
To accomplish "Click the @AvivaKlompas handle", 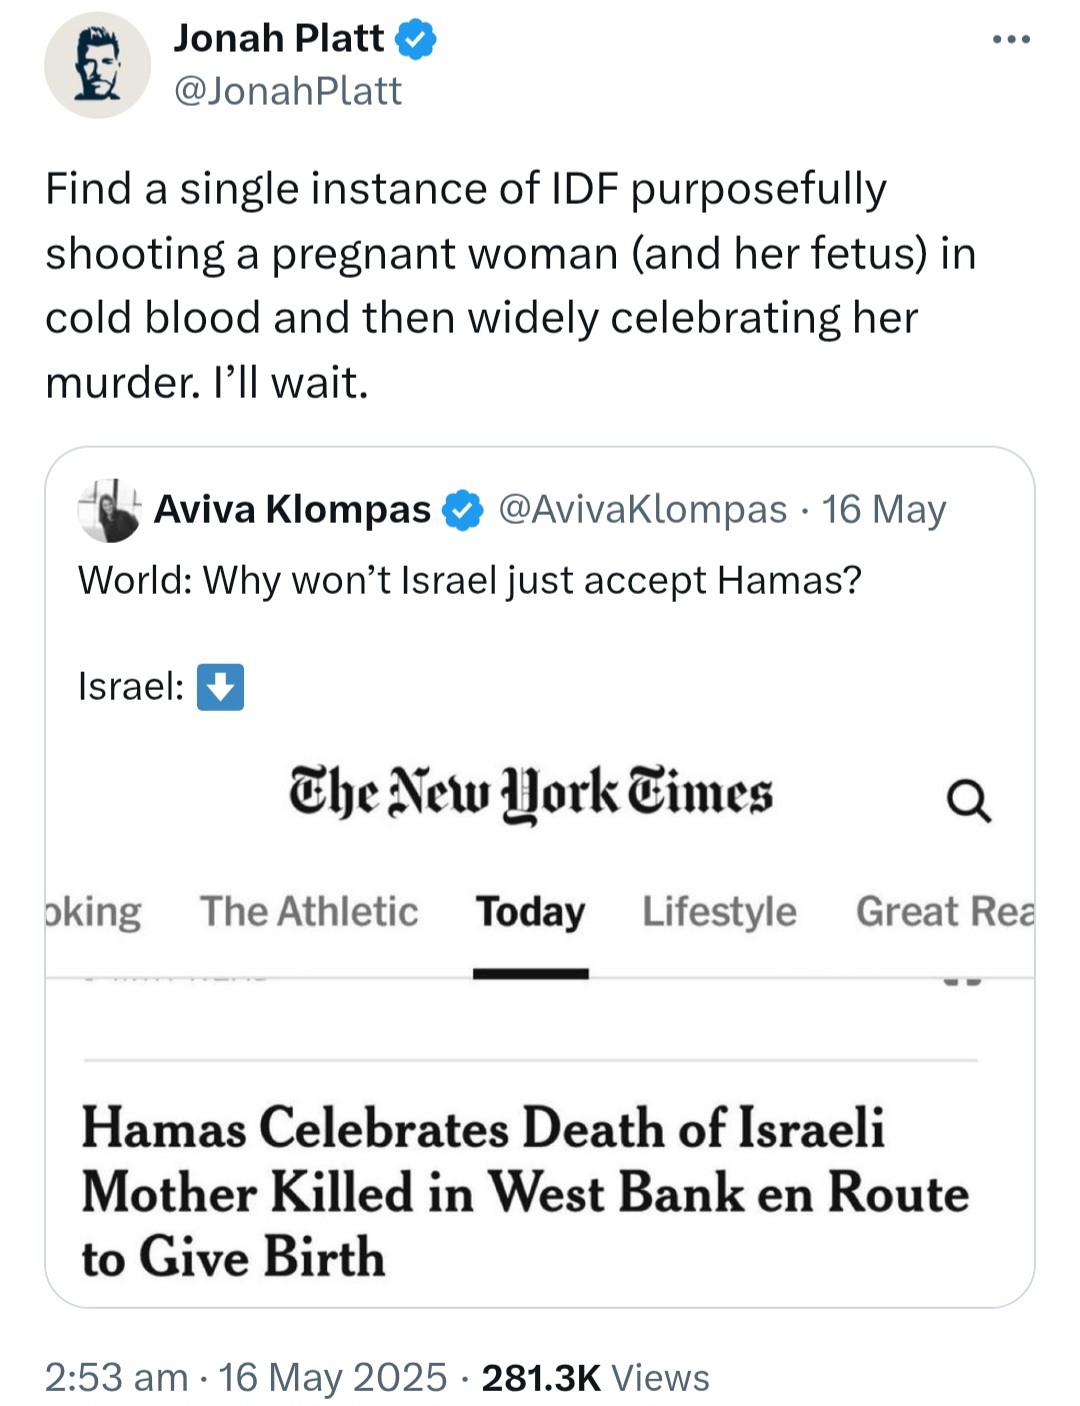I will point(643,510).
